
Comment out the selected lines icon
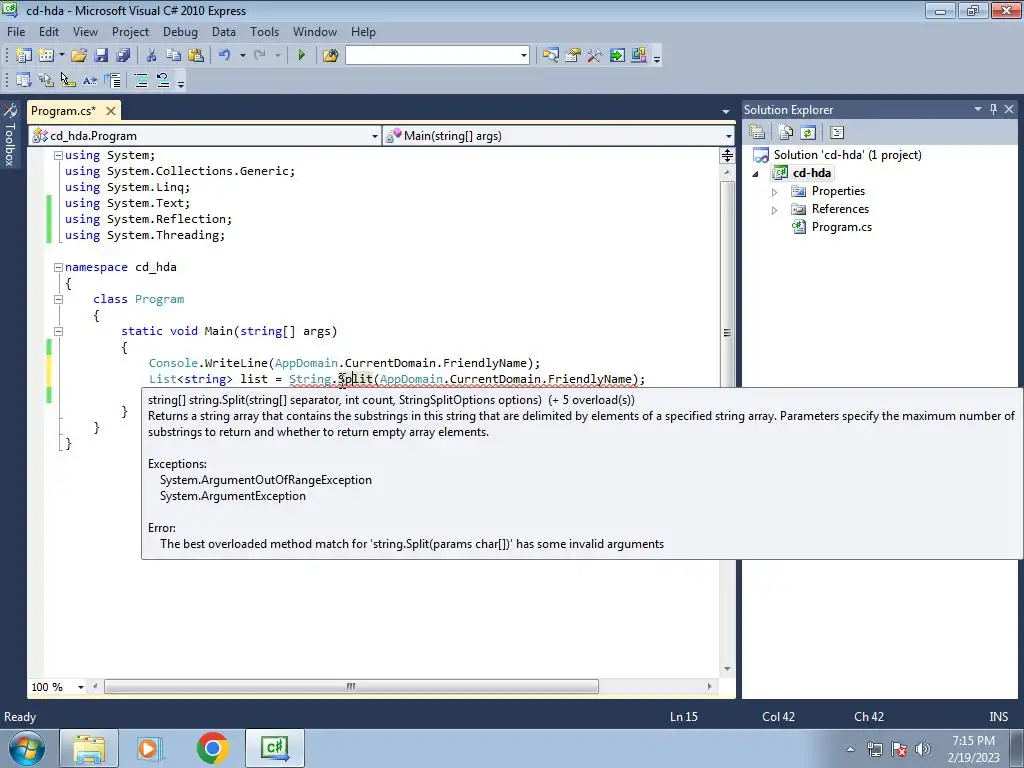tap(141, 80)
